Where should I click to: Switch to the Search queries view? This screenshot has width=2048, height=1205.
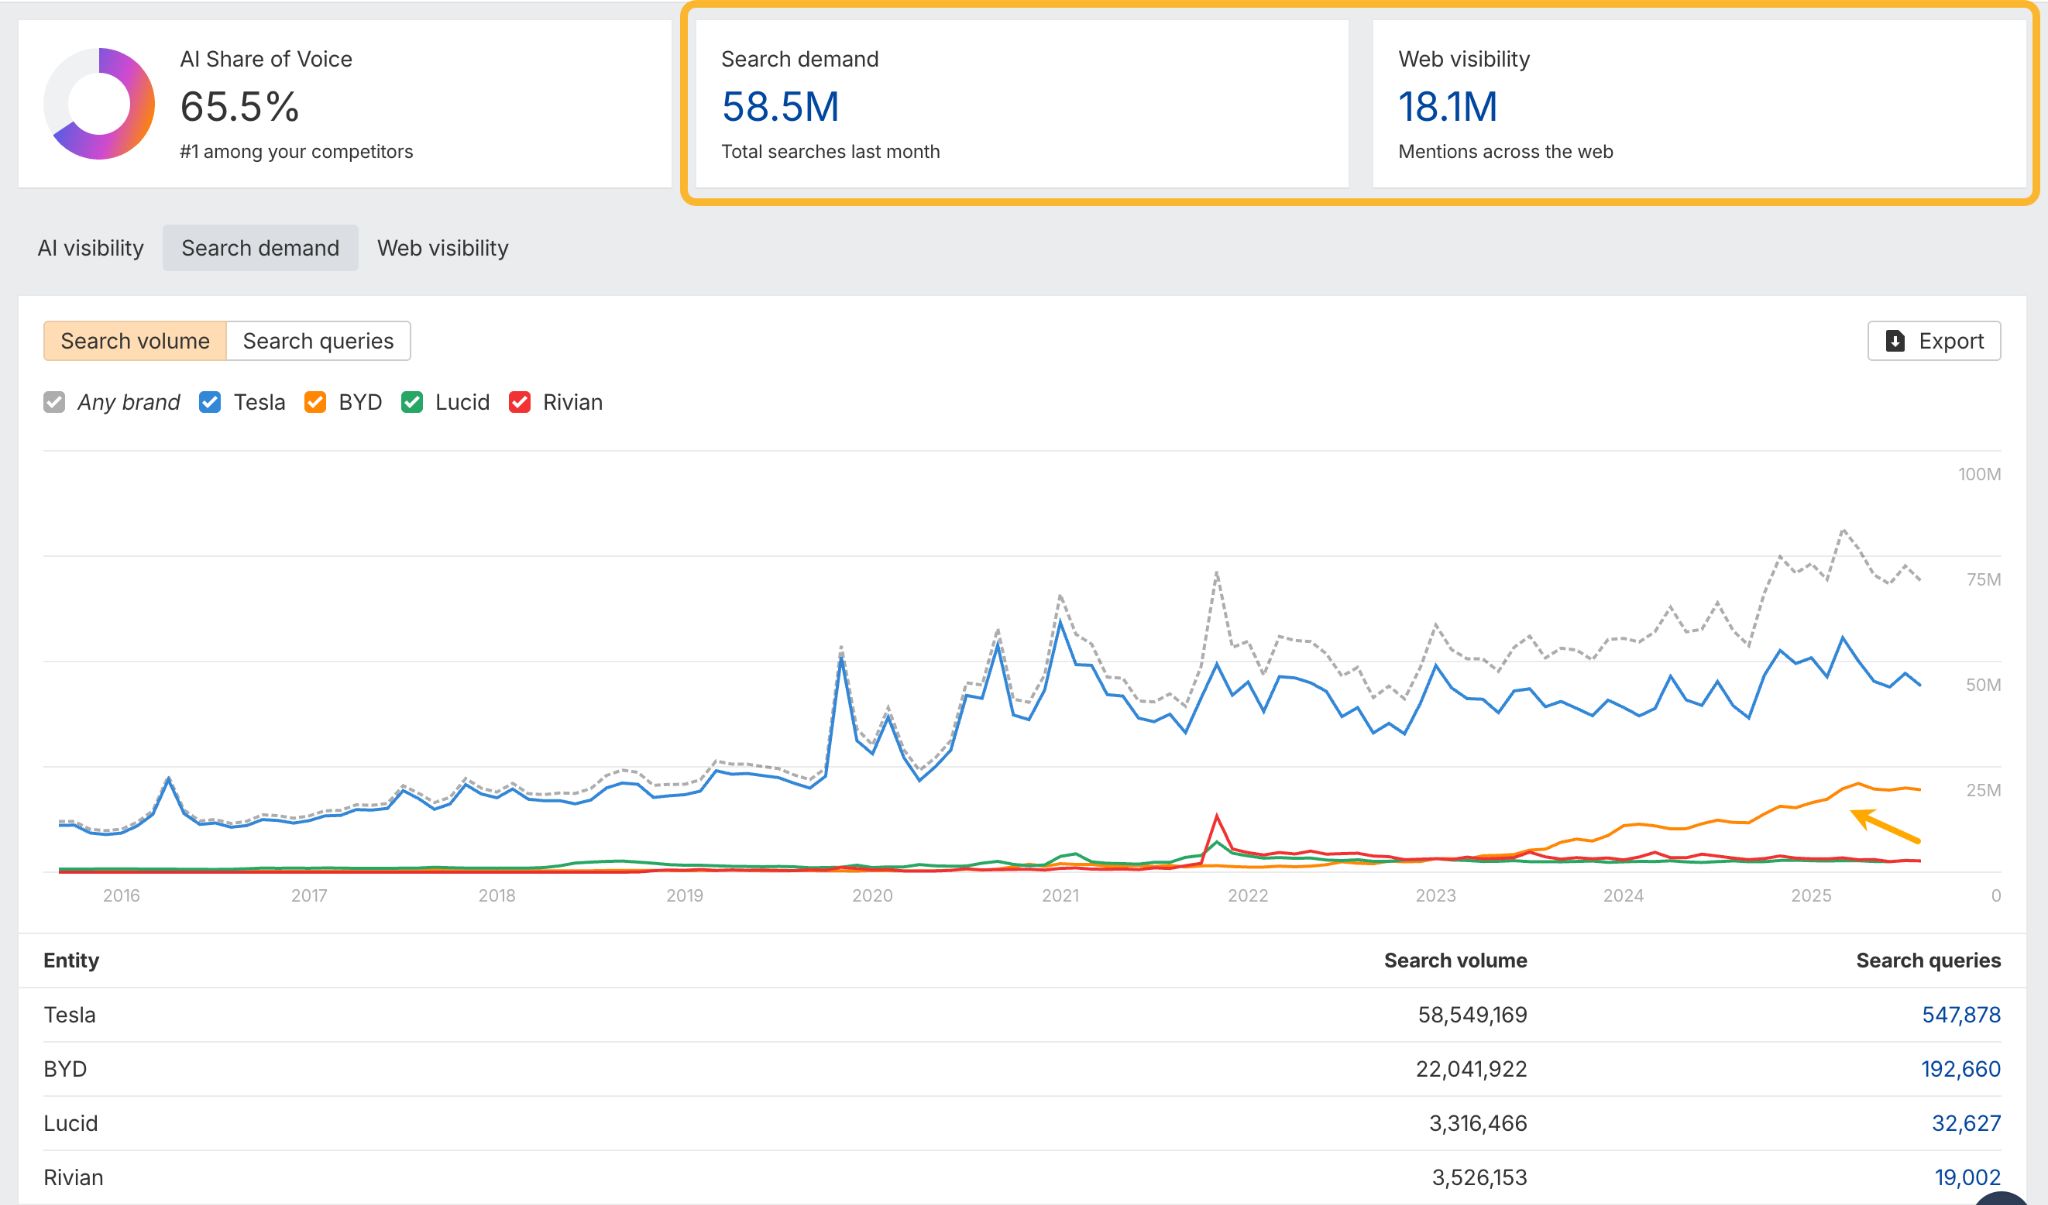click(x=318, y=341)
